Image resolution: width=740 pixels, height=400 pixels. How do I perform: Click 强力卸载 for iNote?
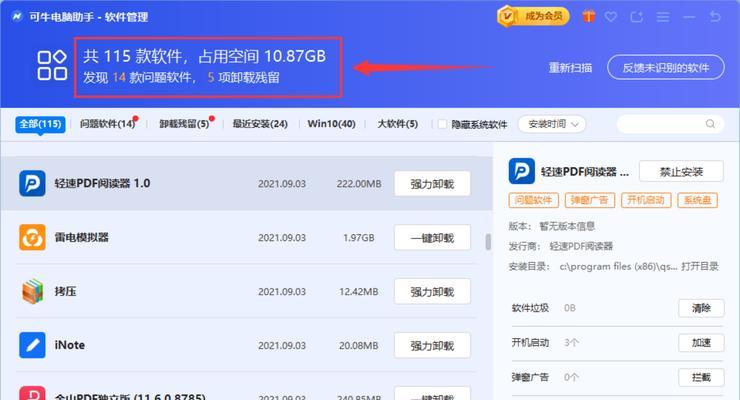pyautogui.click(x=432, y=345)
